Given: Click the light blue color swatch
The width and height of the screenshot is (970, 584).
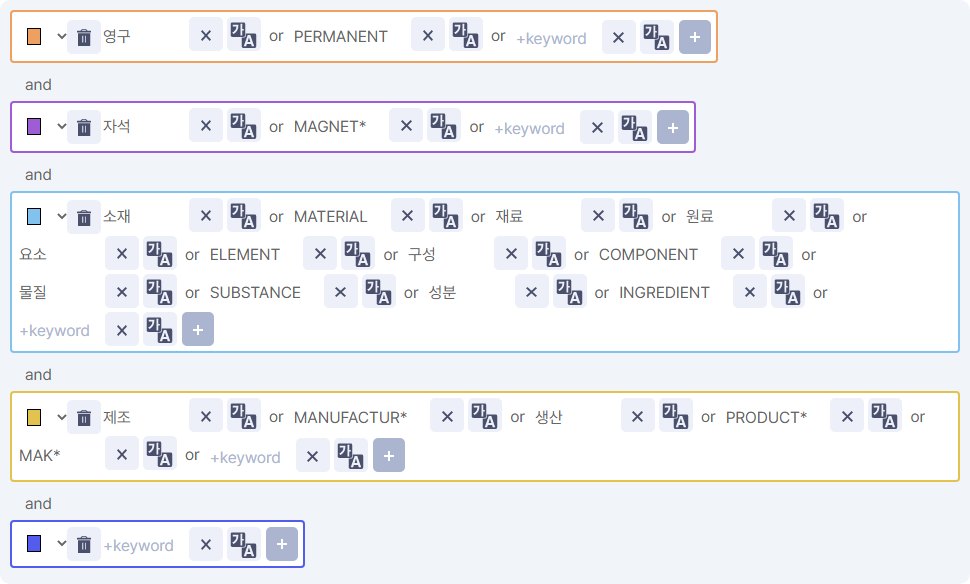Looking at the screenshot, I should pos(34,217).
